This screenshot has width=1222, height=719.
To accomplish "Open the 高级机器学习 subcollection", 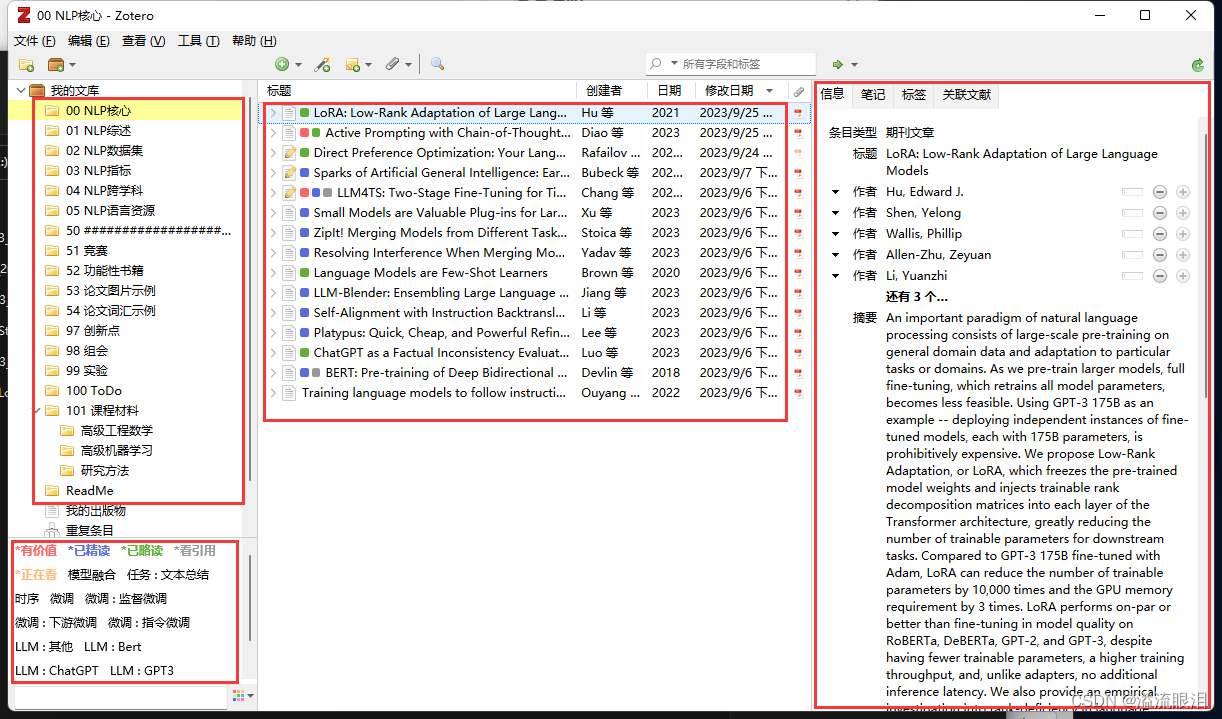I will click(117, 451).
